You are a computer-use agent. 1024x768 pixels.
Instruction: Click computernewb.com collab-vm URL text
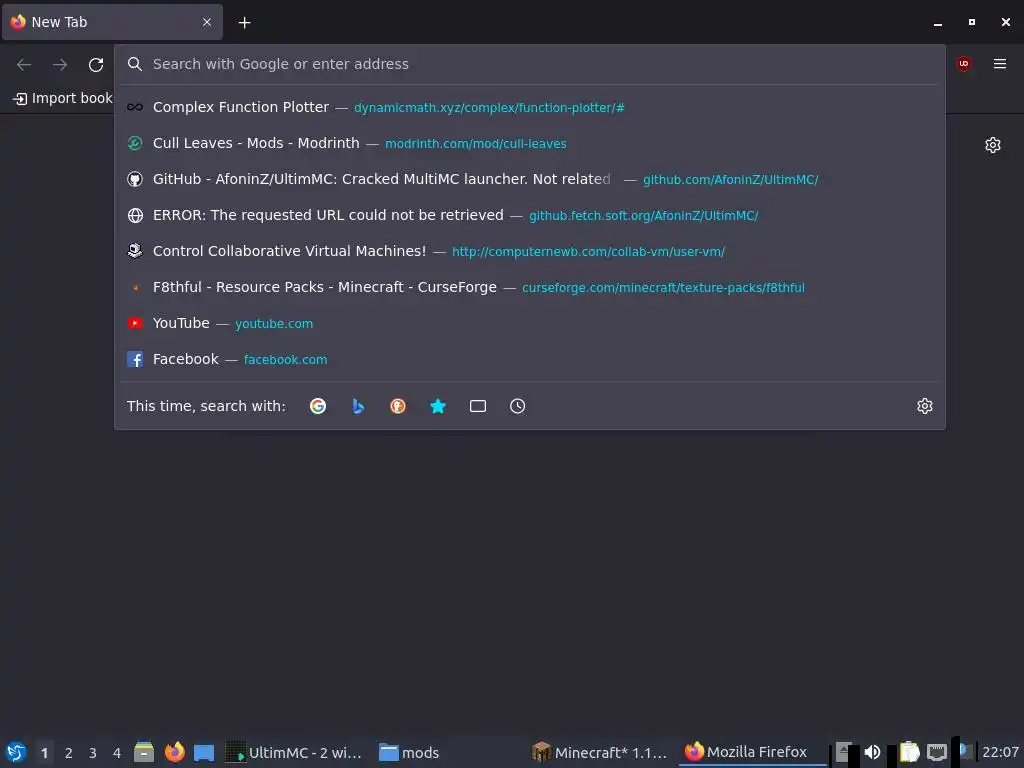tap(588, 251)
